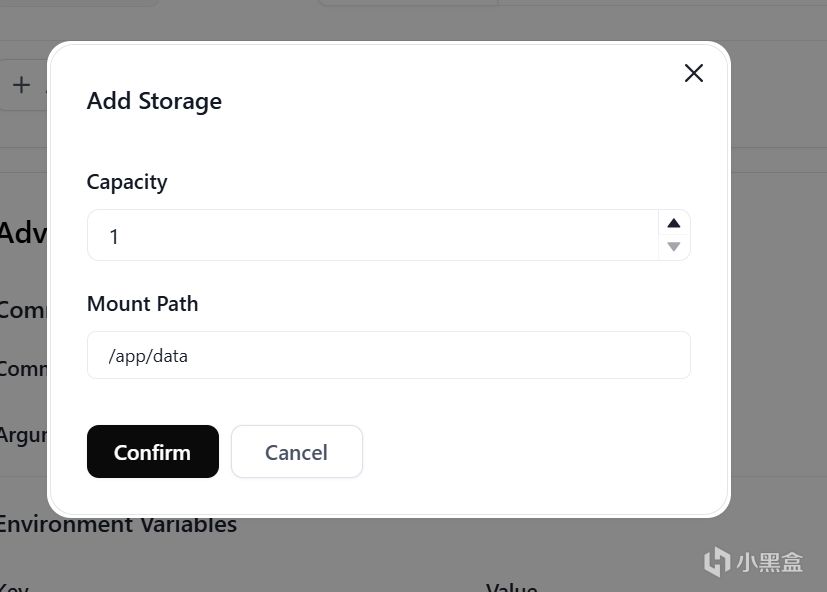Click the Key column header
The height and width of the screenshot is (592, 827).
click(x=14, y=587)
